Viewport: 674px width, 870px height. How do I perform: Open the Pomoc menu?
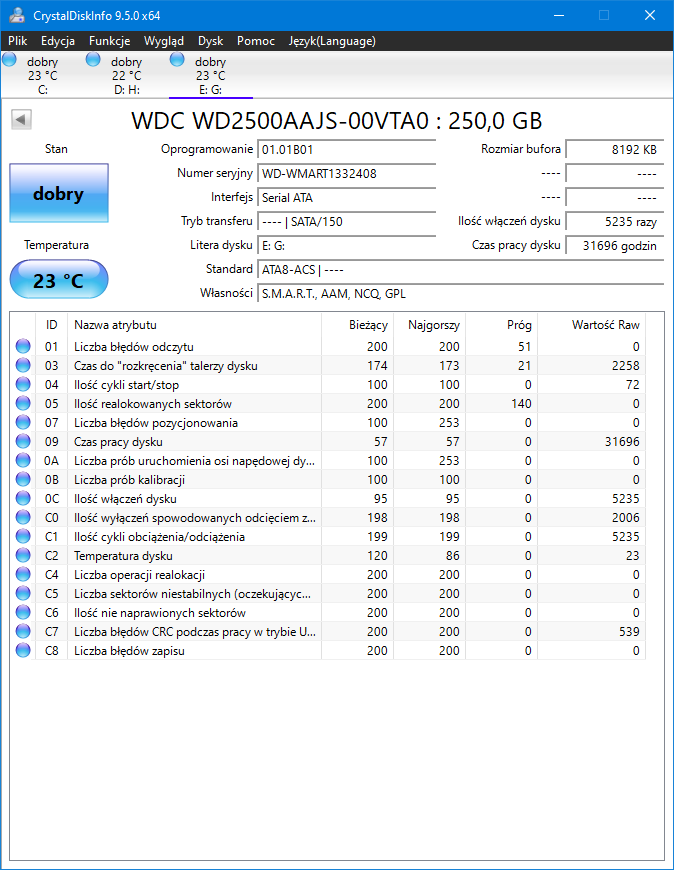(256, 41)
